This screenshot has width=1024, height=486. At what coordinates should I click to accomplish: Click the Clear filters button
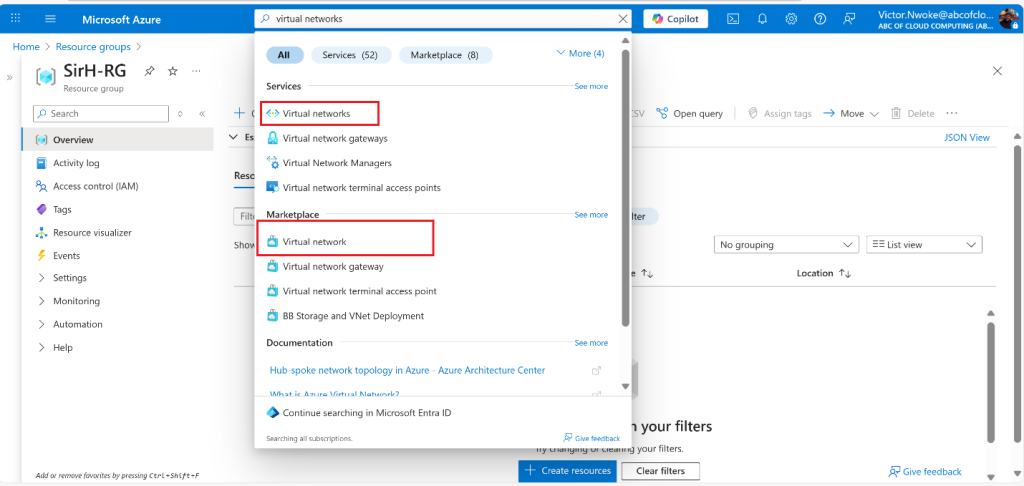(660, 471)
